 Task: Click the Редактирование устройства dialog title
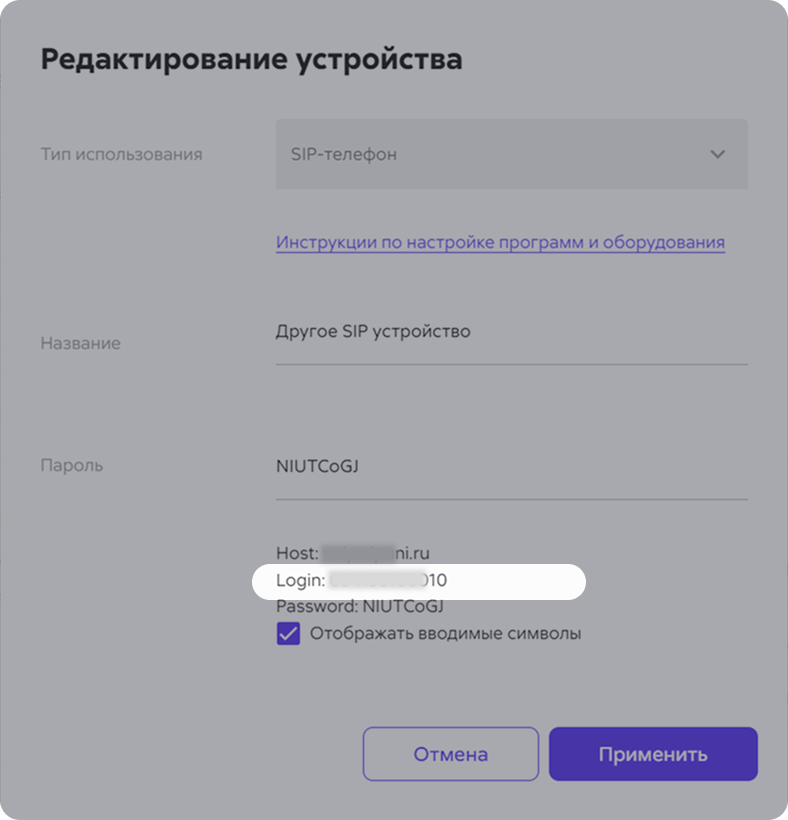tap(251, 59)
